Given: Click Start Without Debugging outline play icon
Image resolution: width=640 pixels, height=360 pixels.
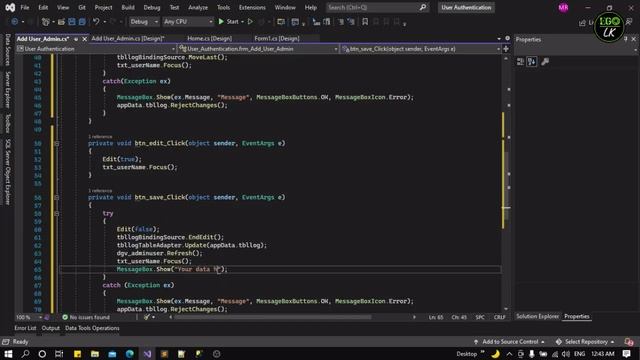Looking at the screenshot, I should click(250, 22).
